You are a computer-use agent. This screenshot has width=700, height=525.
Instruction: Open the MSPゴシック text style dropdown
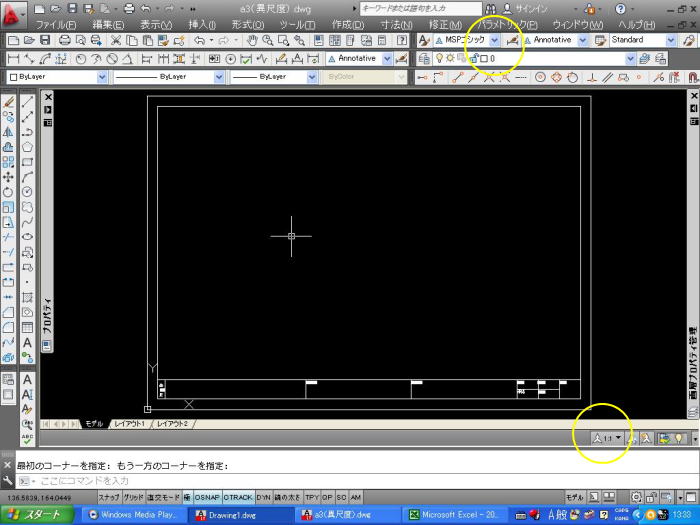(495, 41)
